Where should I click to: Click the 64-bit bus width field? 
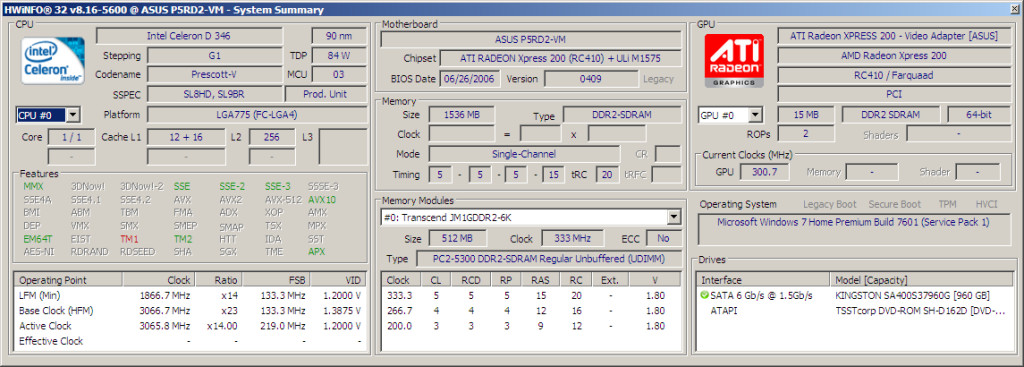pos(978,115)
